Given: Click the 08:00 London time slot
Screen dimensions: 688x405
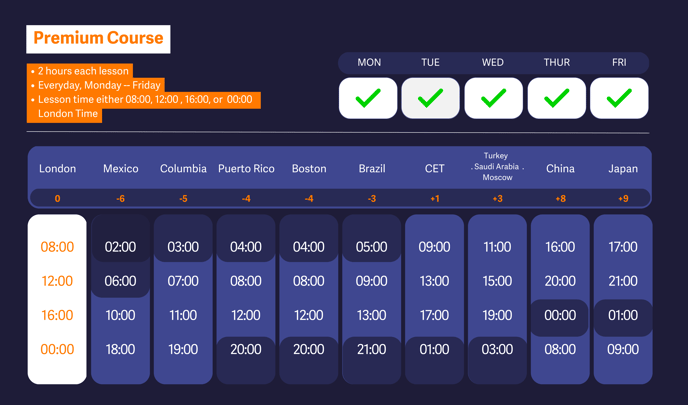Looking at the screenshot, I should tap(57, 247).
